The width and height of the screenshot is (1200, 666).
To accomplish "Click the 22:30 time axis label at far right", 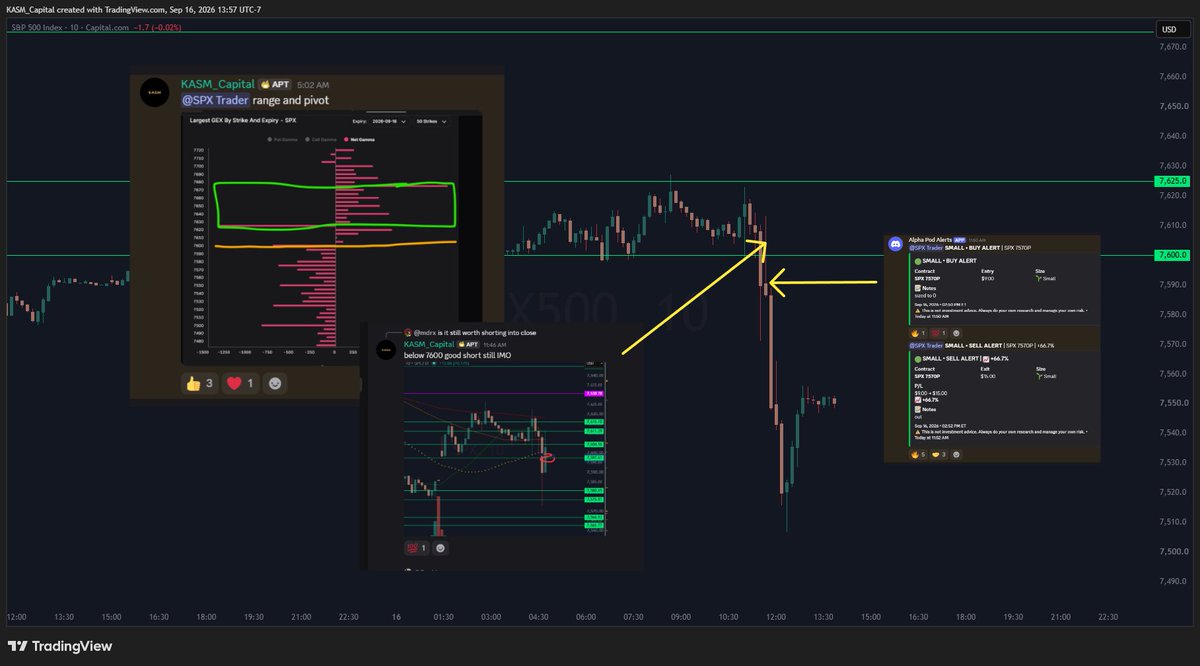I will click(1107, 616).
